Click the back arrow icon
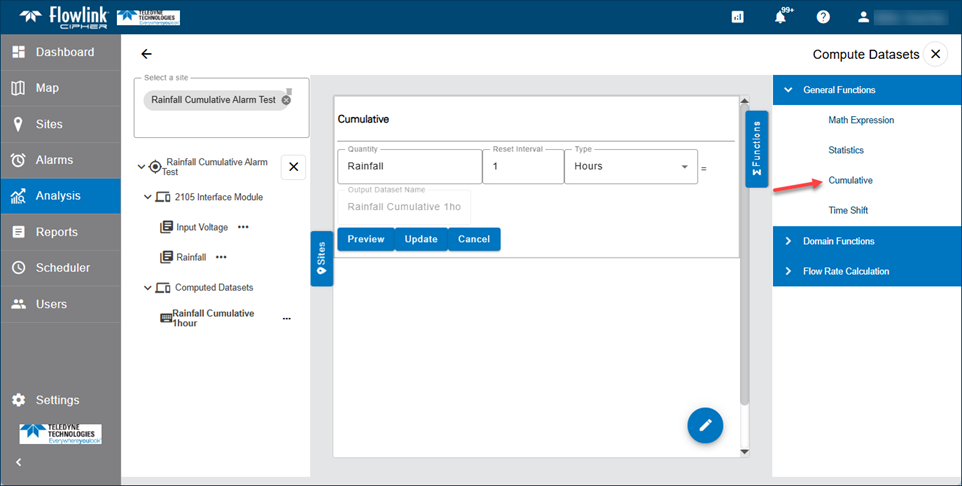The image size is (962, 486). [147, 54]
